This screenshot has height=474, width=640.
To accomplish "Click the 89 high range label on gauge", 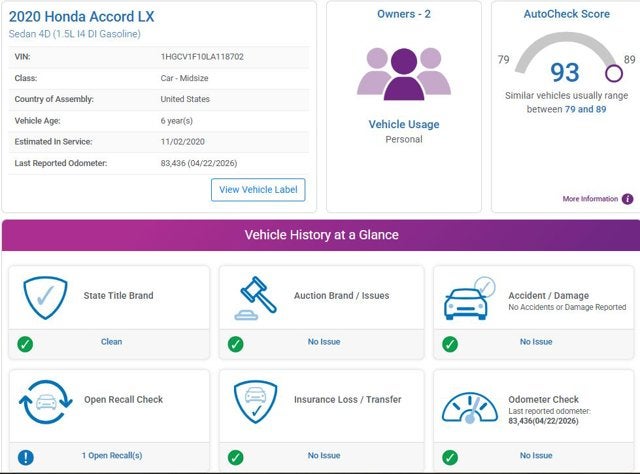I will pyautogui.click(x=629, y=60).
